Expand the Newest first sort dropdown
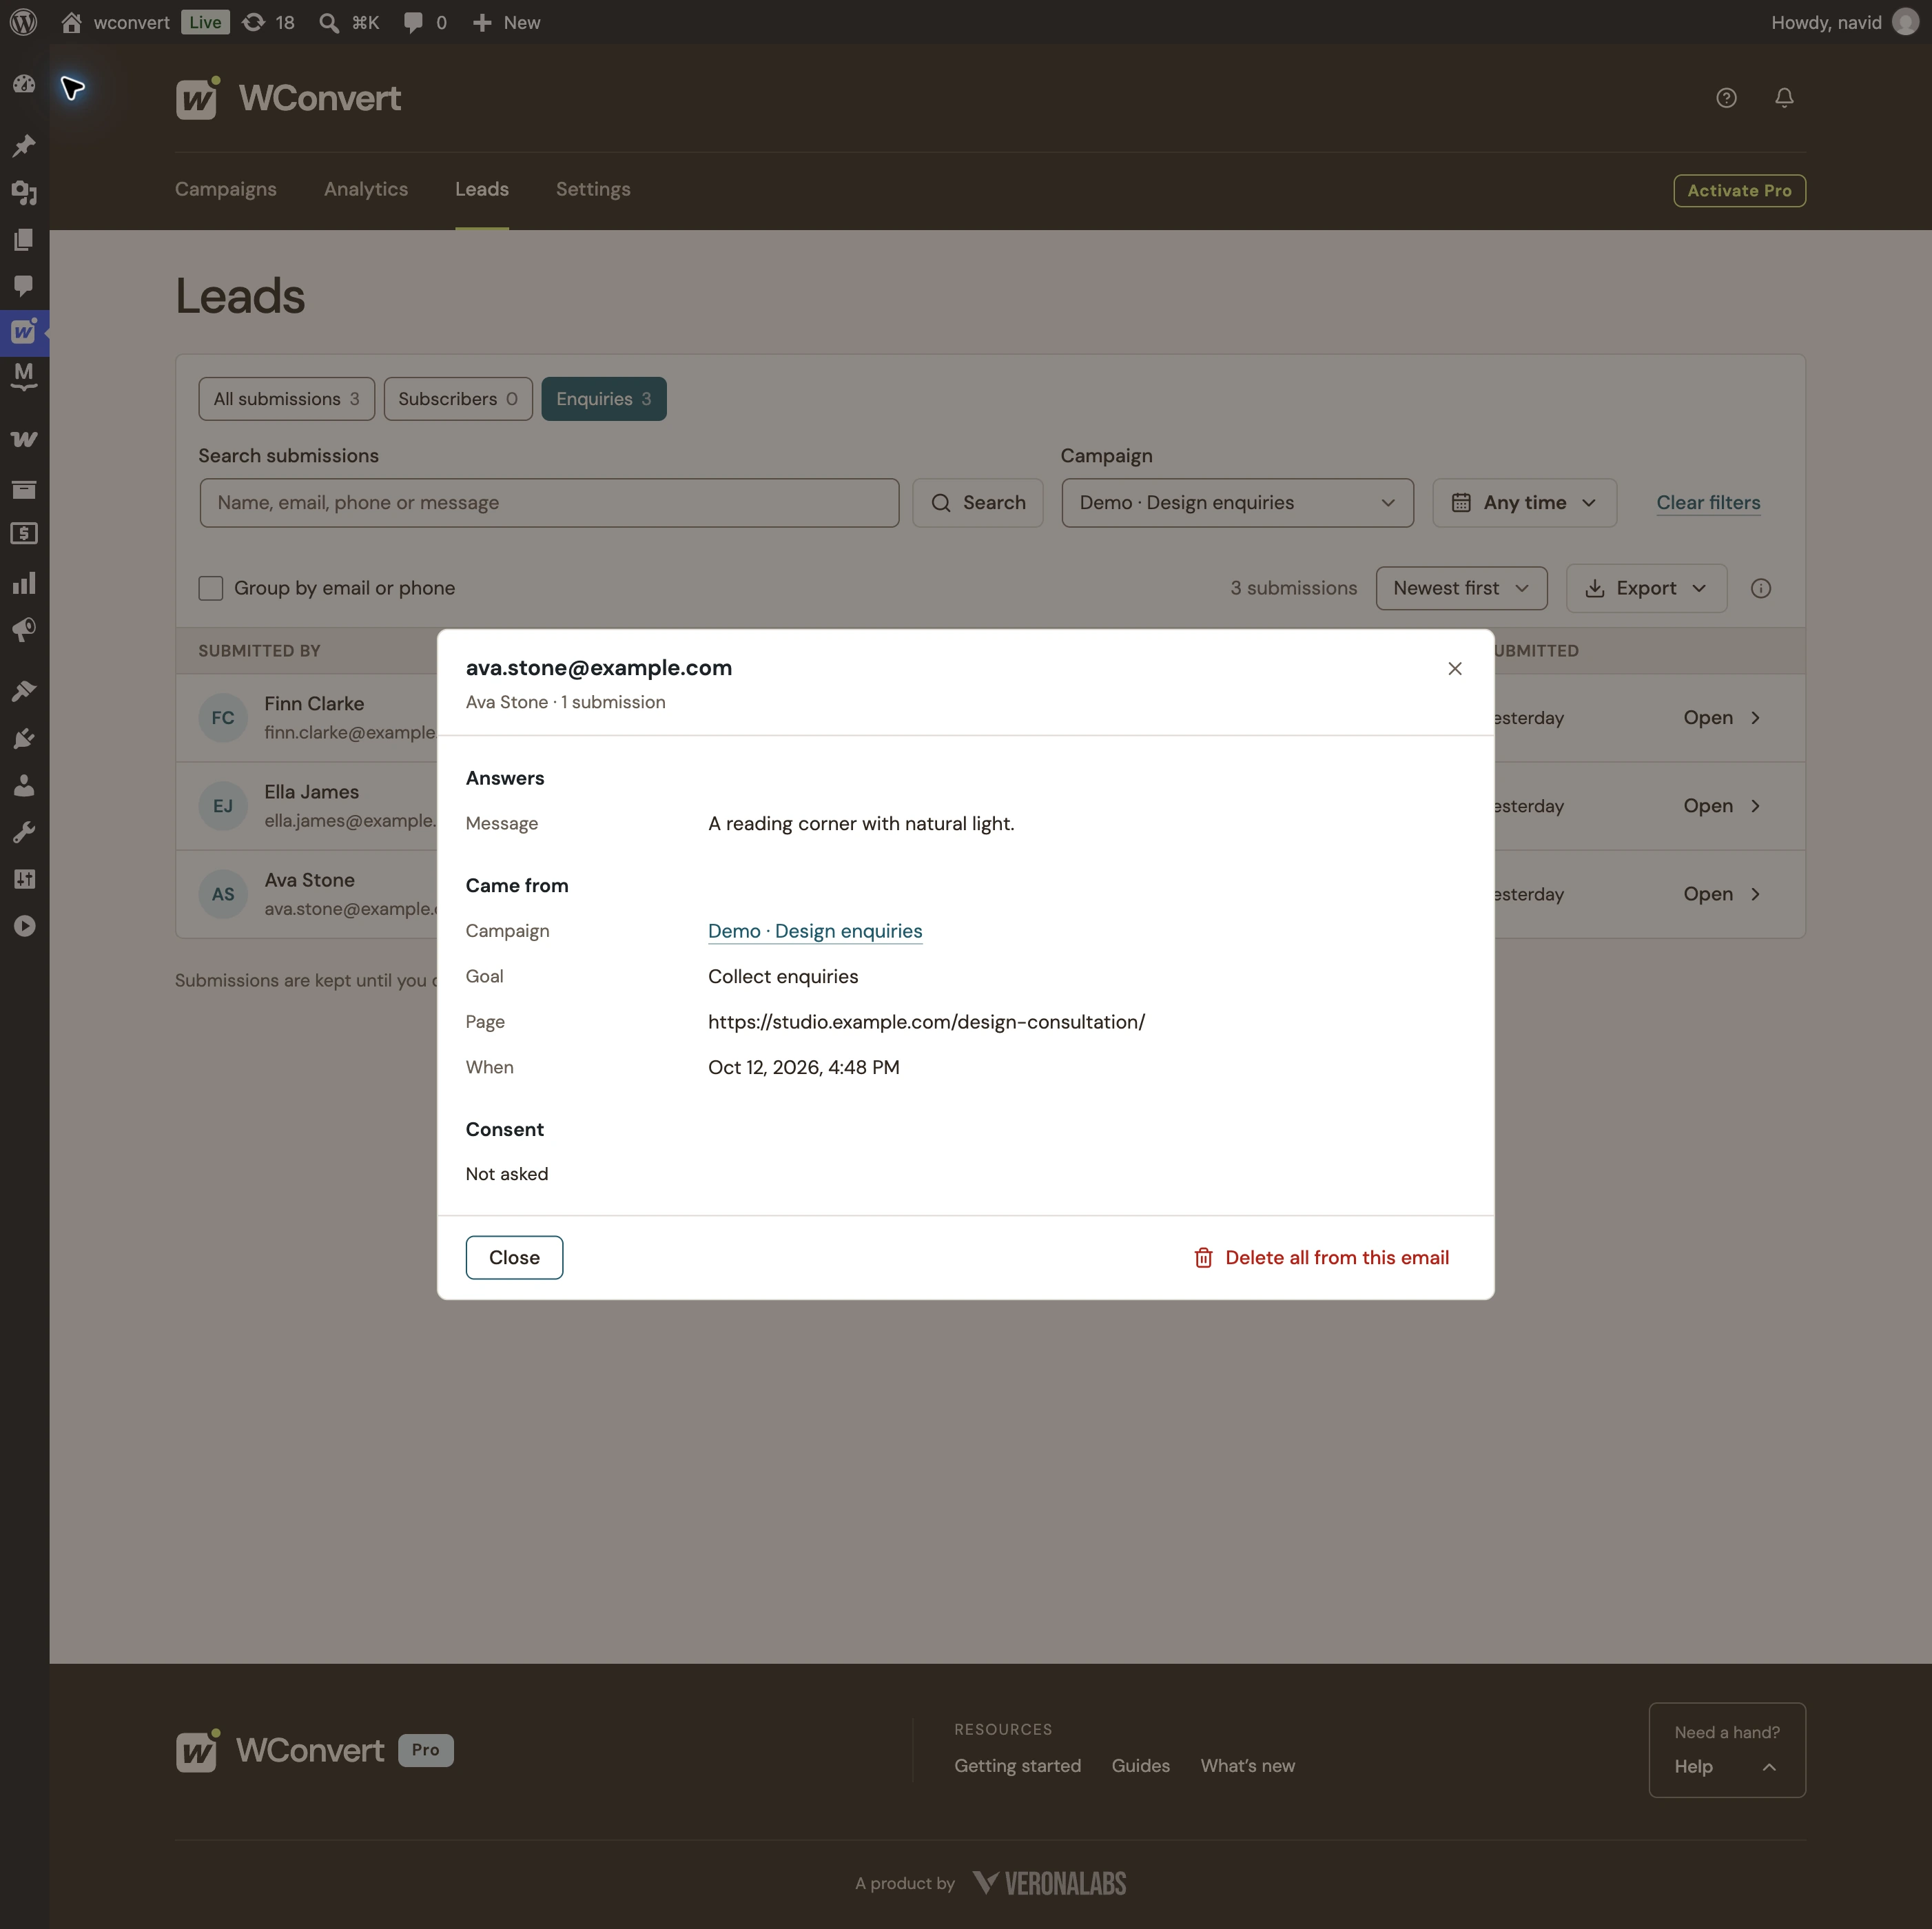 point(1461,588)
